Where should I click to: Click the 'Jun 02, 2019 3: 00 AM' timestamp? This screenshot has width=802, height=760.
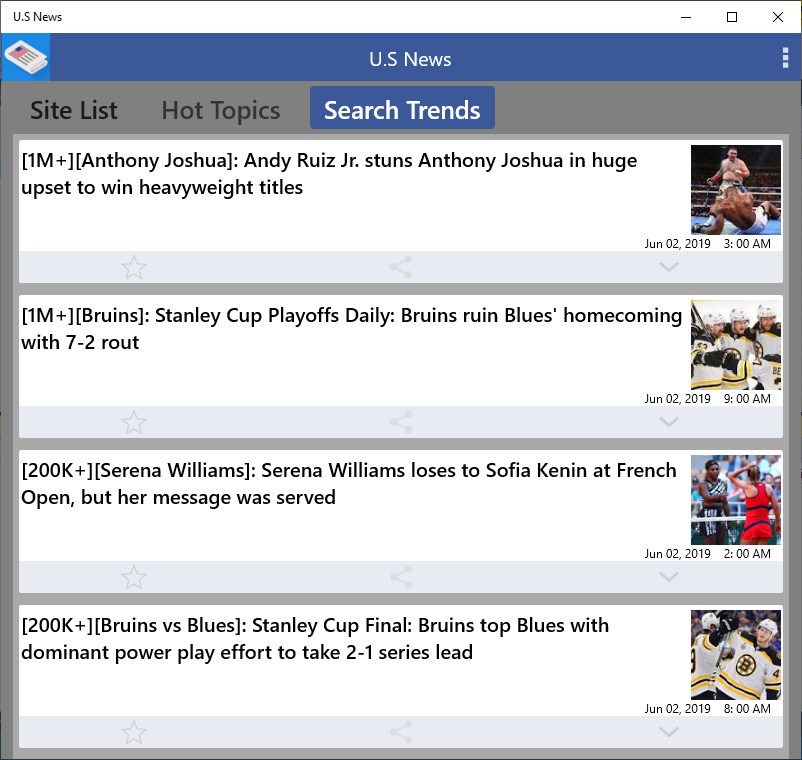[x=707, y=244]
